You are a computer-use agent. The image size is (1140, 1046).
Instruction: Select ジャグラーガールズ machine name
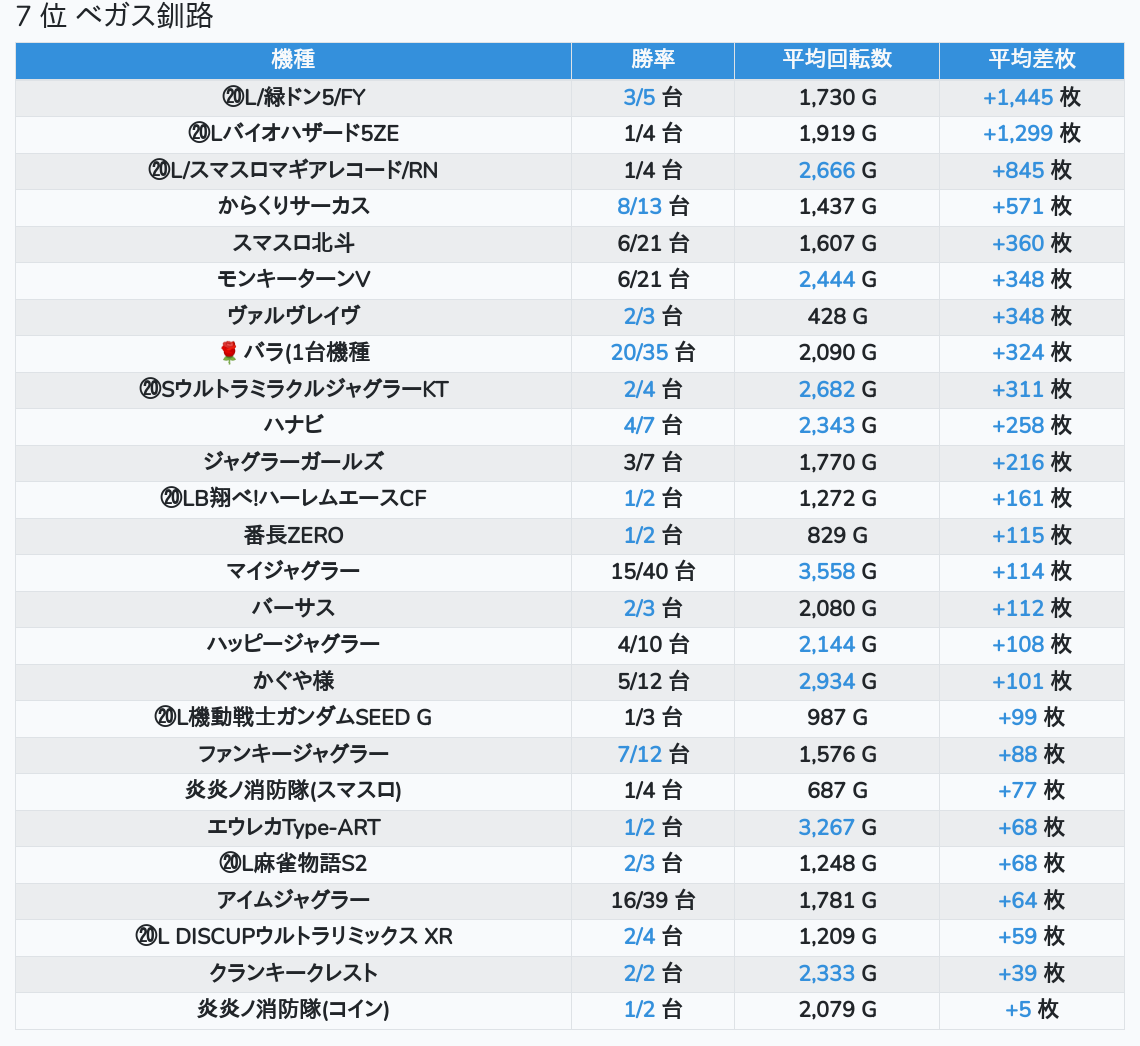click(x=293, y=462)
